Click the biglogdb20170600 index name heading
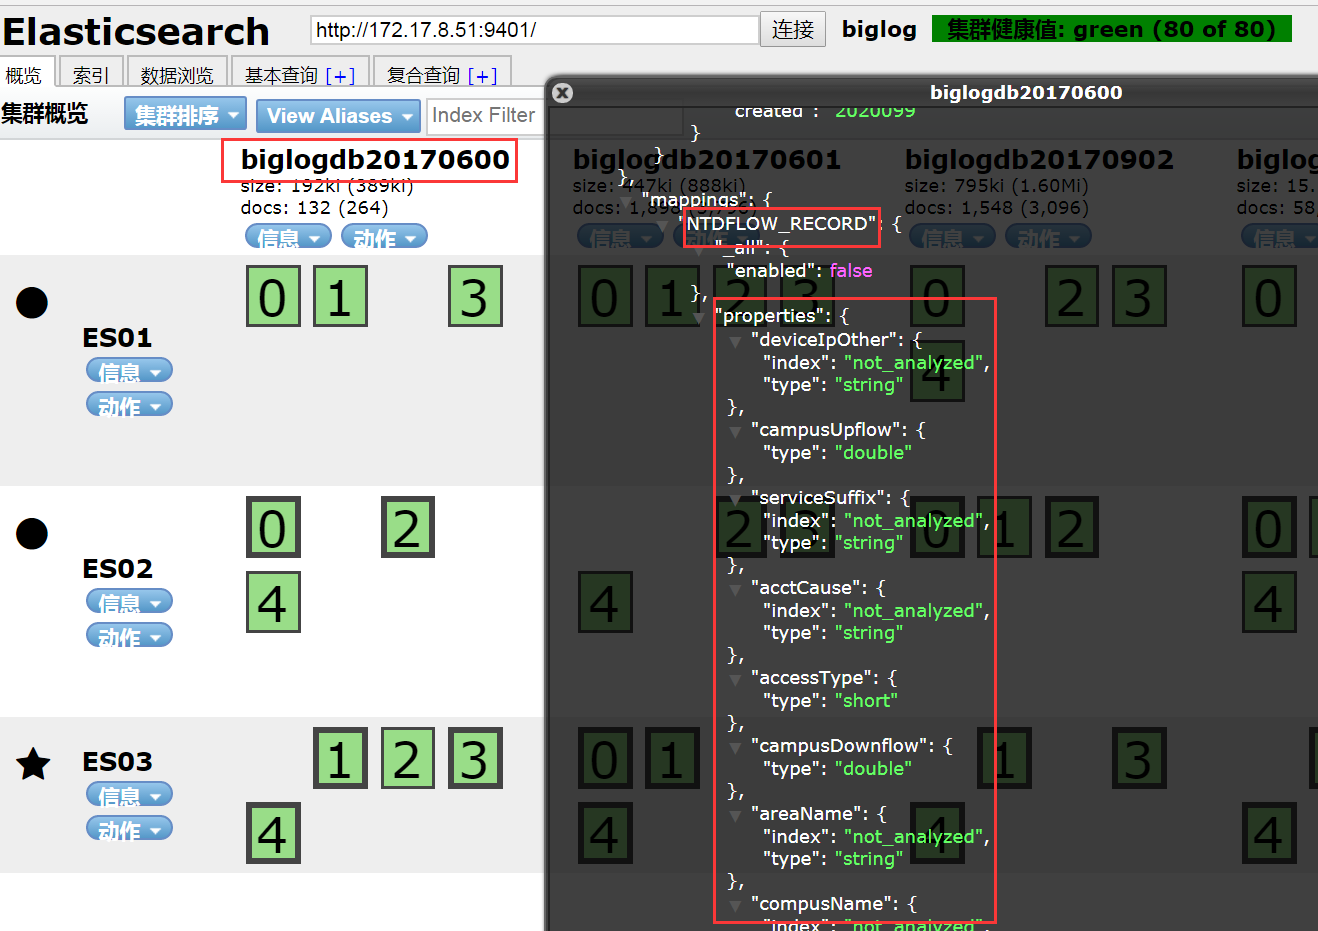1318x931 pixels. (375, 159)
